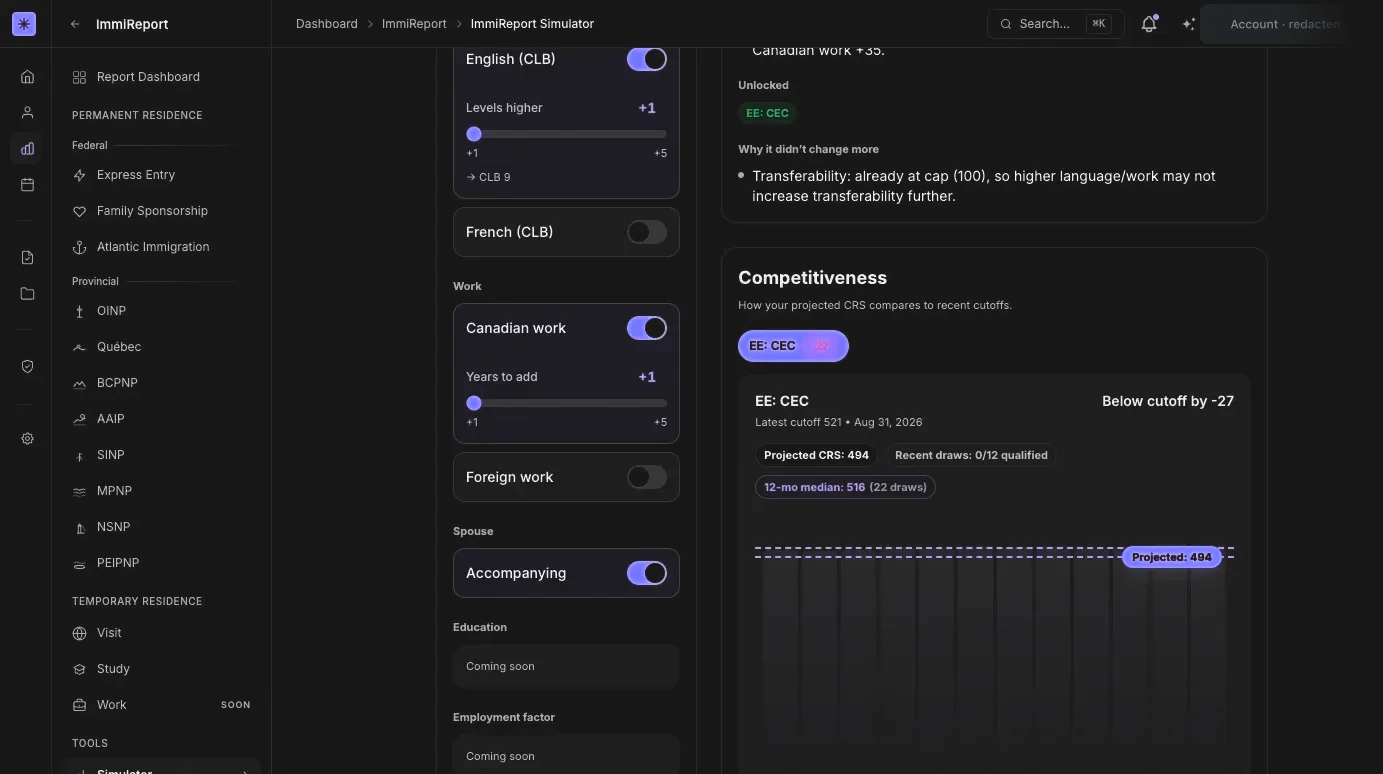Adjust the English Levels higher slider
This screenshot has width=1383, height=774.
[566, 134]
